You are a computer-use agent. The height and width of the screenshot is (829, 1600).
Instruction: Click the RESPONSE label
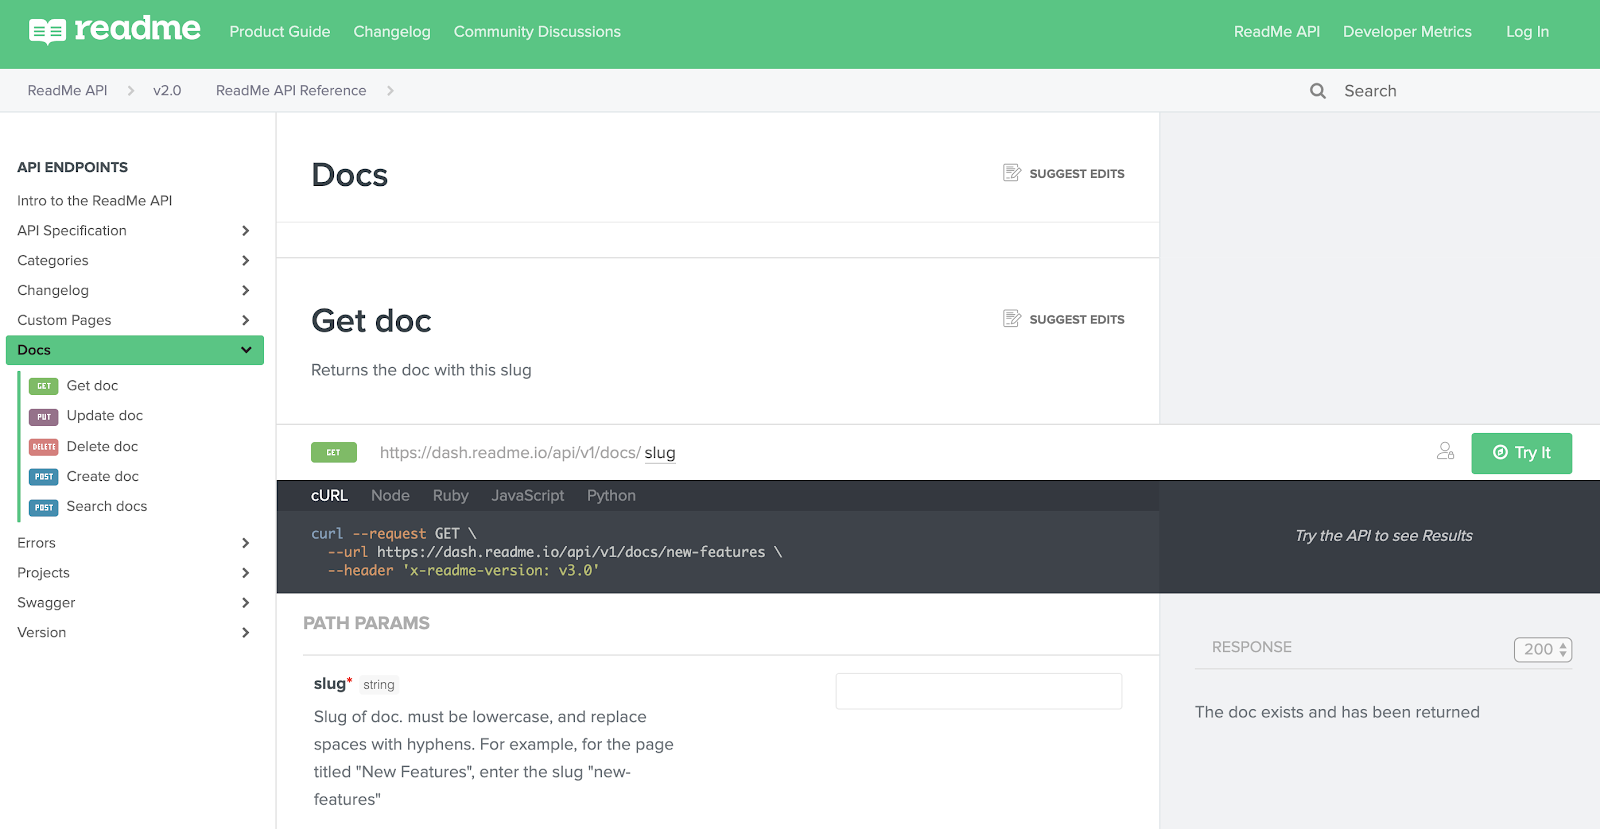click(x=1252, y=647)
